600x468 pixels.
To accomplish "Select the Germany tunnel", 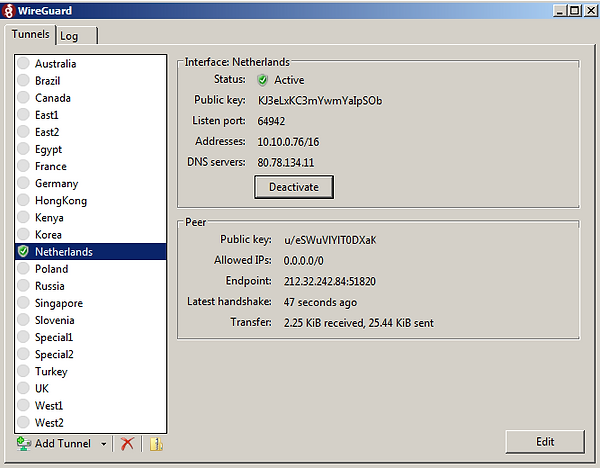I will 90,183.
